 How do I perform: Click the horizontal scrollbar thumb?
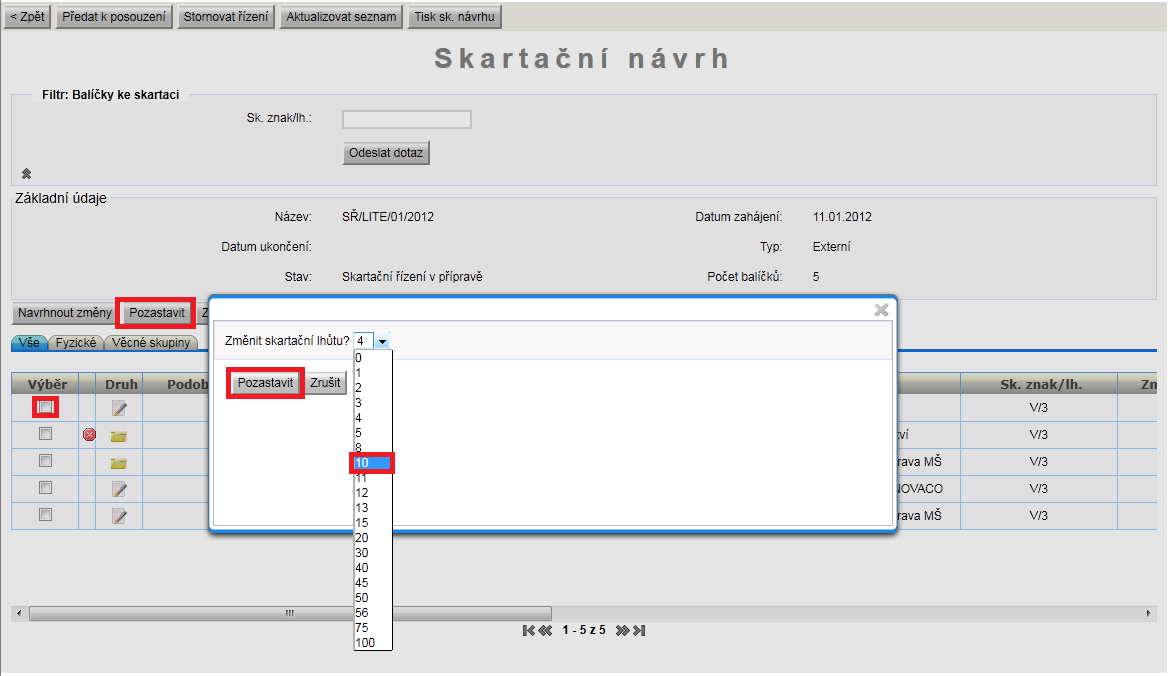click(x=290, y=613)
